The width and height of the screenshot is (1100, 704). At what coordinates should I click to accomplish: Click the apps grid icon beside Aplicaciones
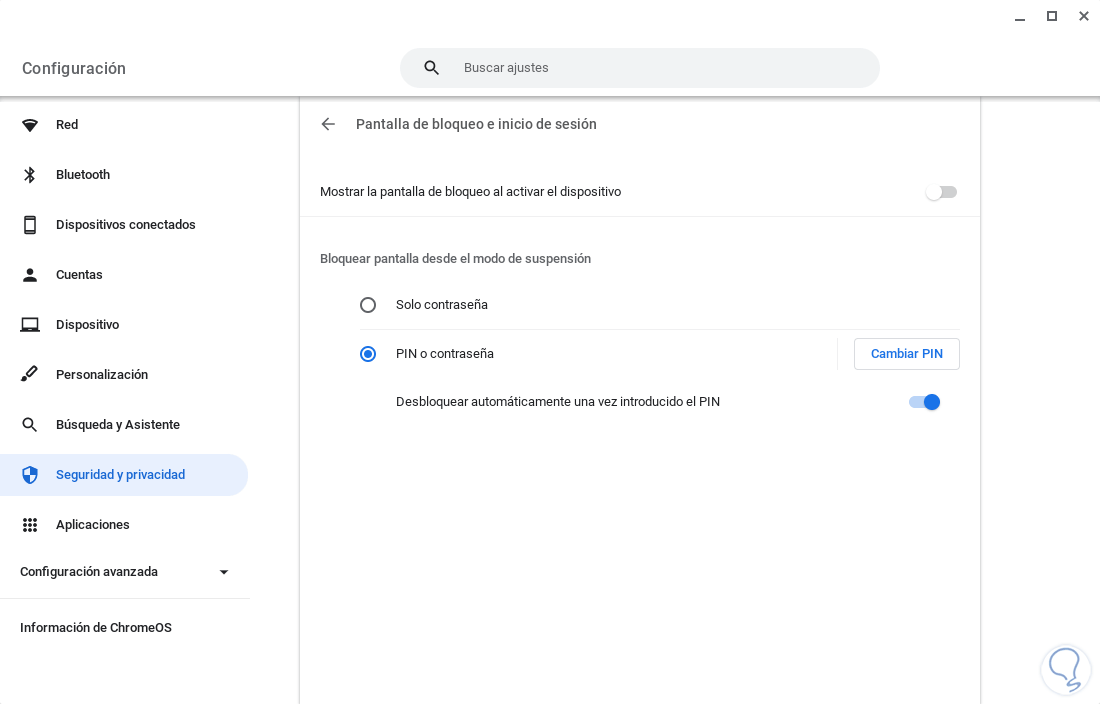30,525
